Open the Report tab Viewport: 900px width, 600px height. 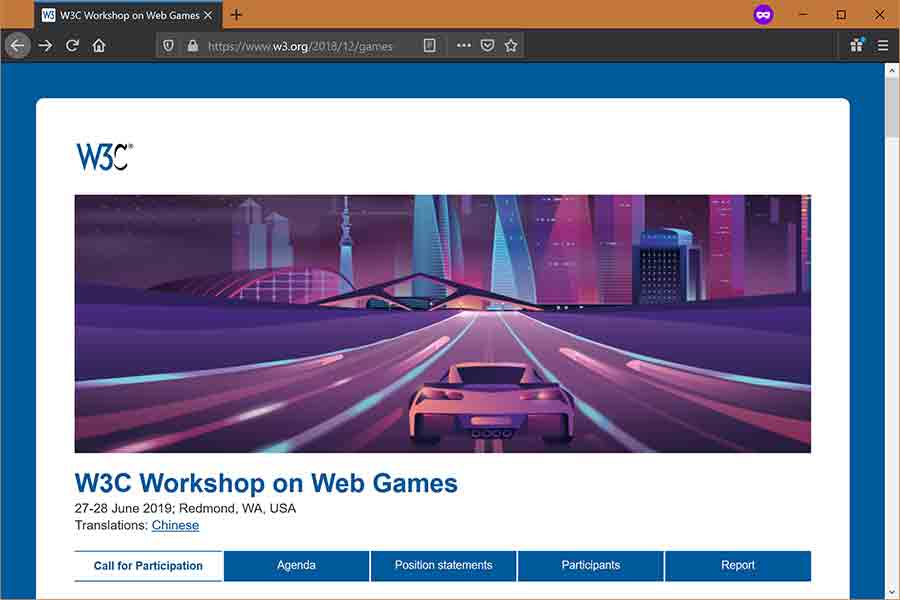738,566
